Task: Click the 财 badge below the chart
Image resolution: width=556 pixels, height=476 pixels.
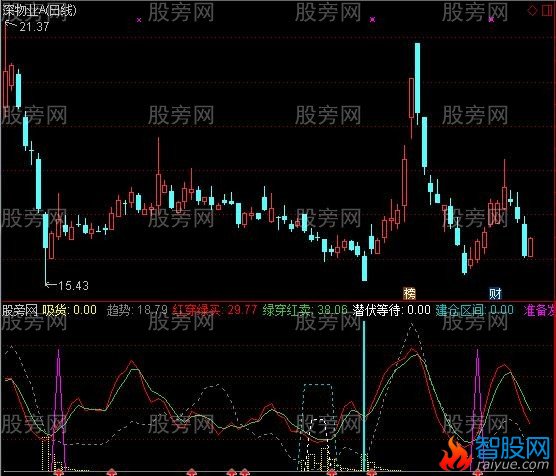Action: 495,293
